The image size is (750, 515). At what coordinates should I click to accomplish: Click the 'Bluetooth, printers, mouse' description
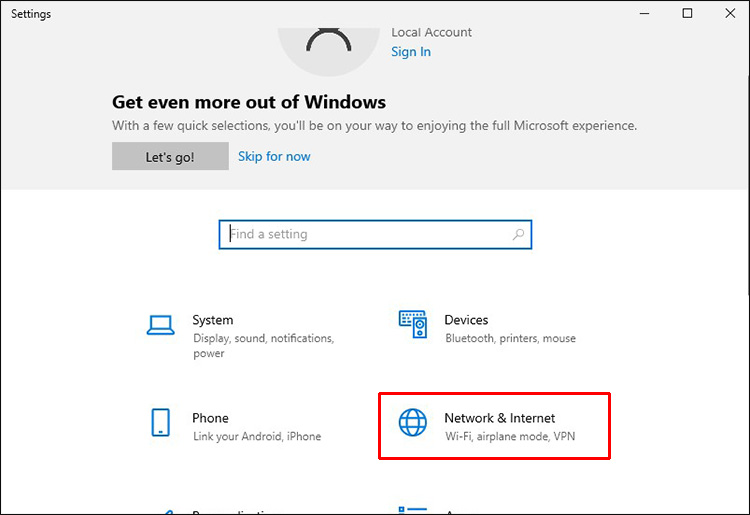(510, 338)
